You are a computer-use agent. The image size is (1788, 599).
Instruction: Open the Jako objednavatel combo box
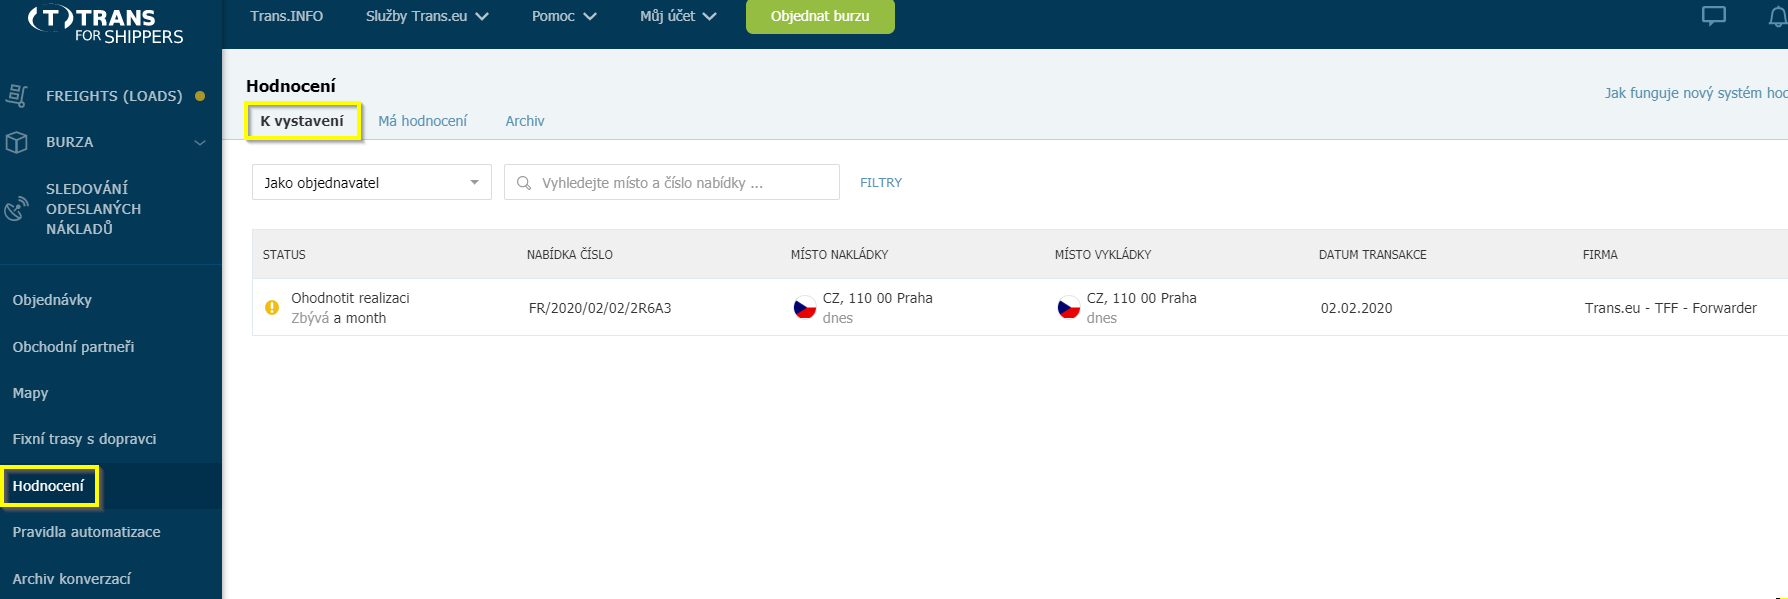pyautogui.click(x=372, y=182)
